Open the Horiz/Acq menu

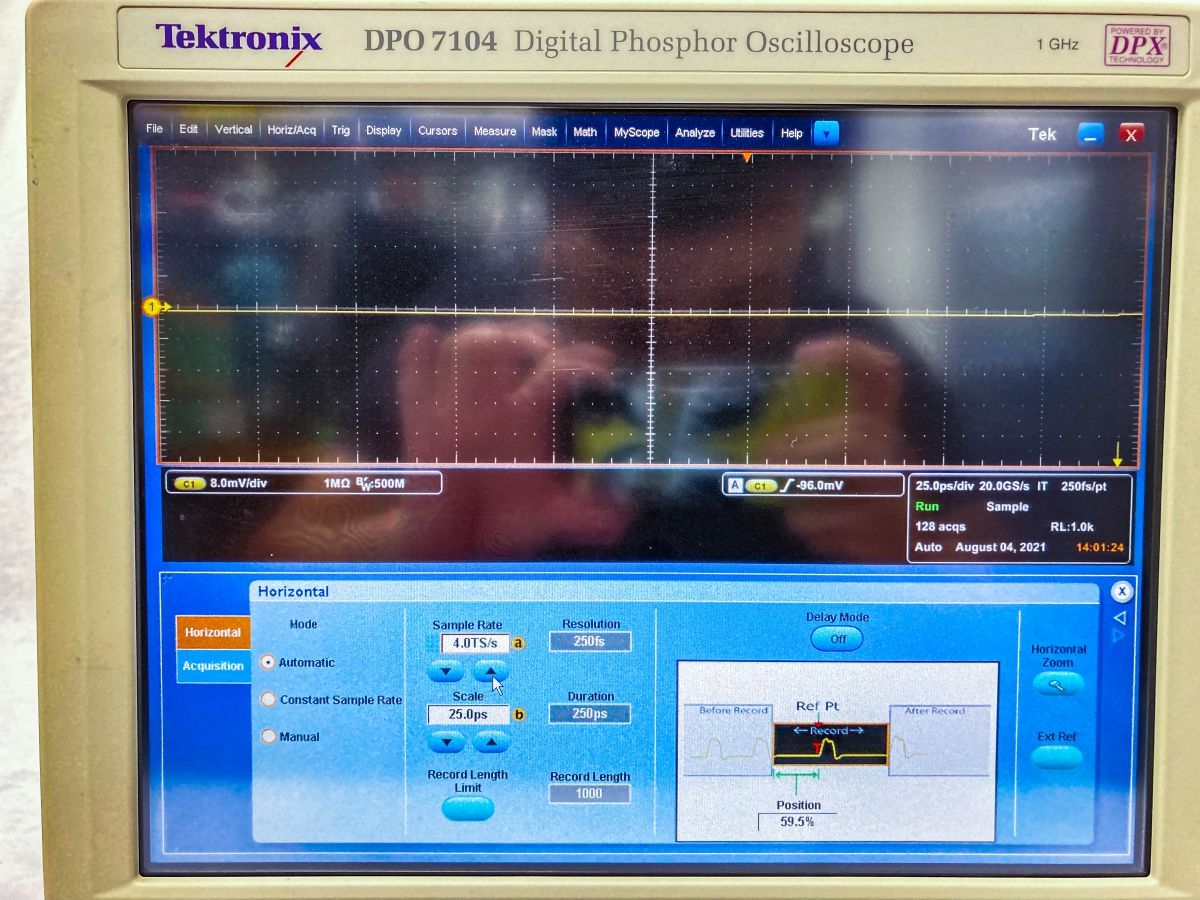tap(291, 130)
